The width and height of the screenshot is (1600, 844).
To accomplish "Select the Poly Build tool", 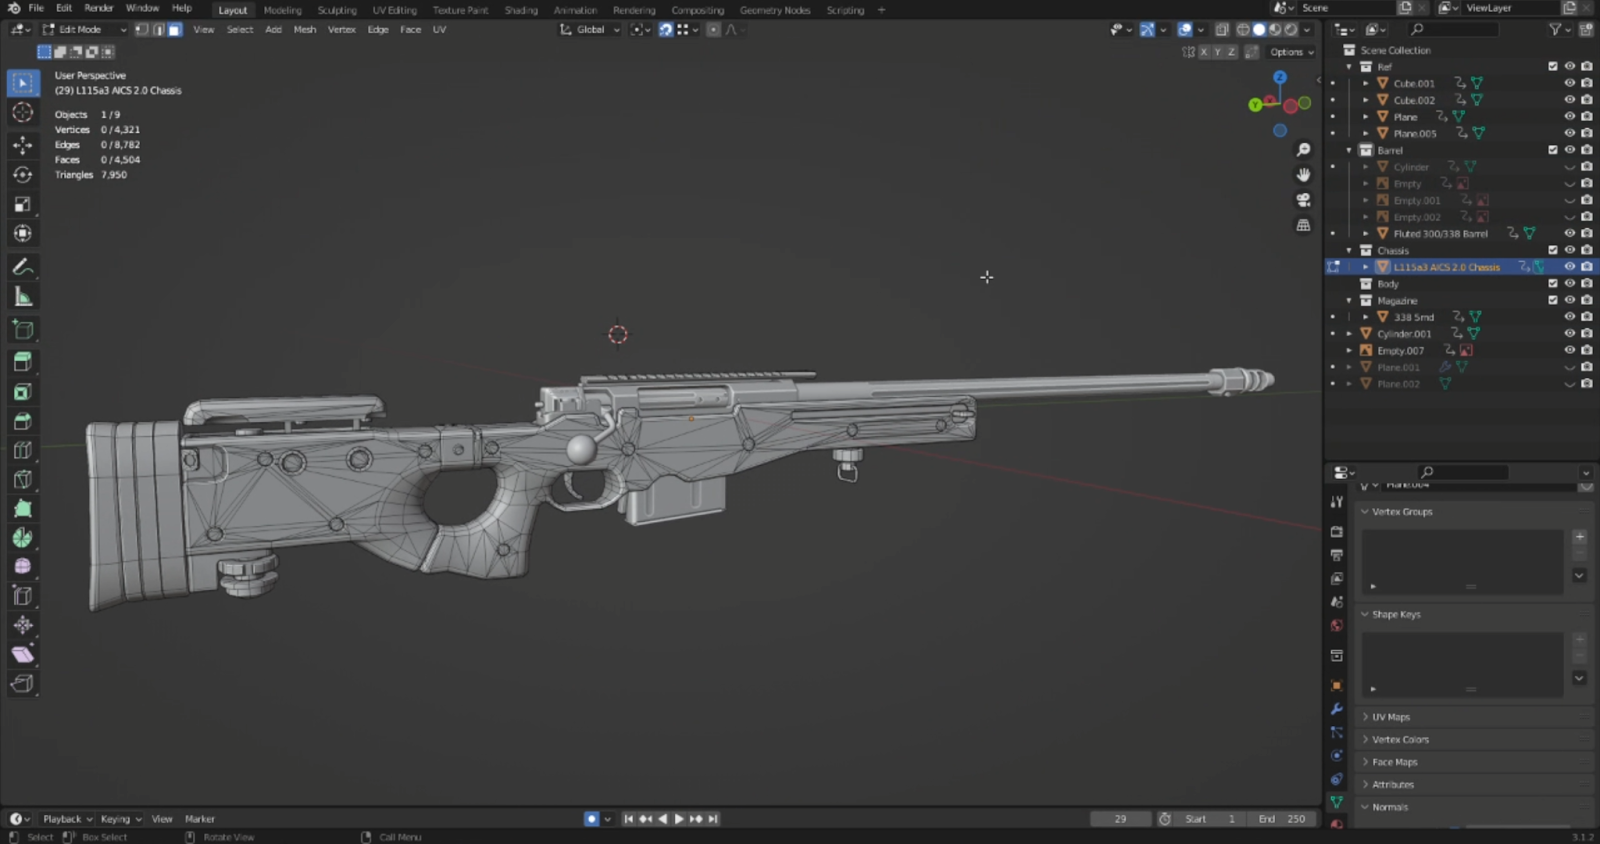I will pos(23,508).
